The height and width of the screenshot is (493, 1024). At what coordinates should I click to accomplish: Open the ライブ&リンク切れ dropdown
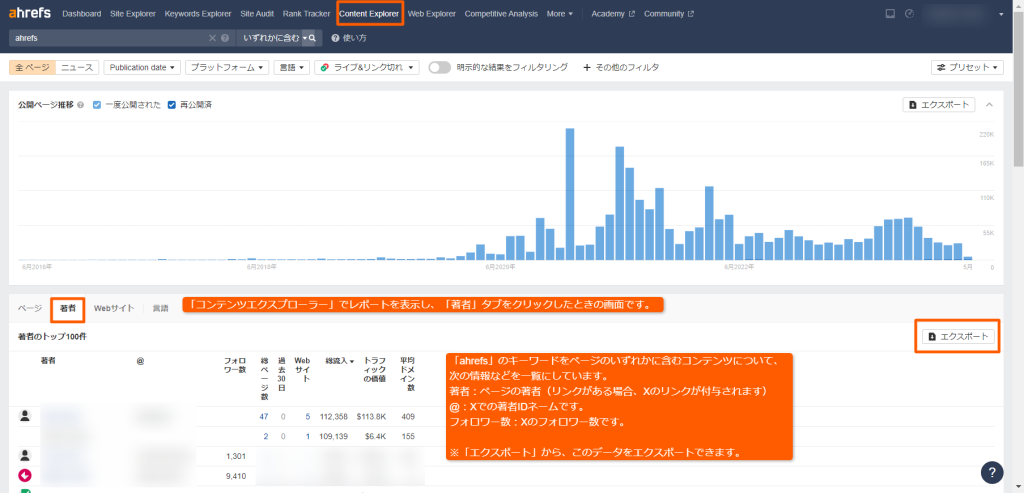pyautogui.click(x=366, y=67)
